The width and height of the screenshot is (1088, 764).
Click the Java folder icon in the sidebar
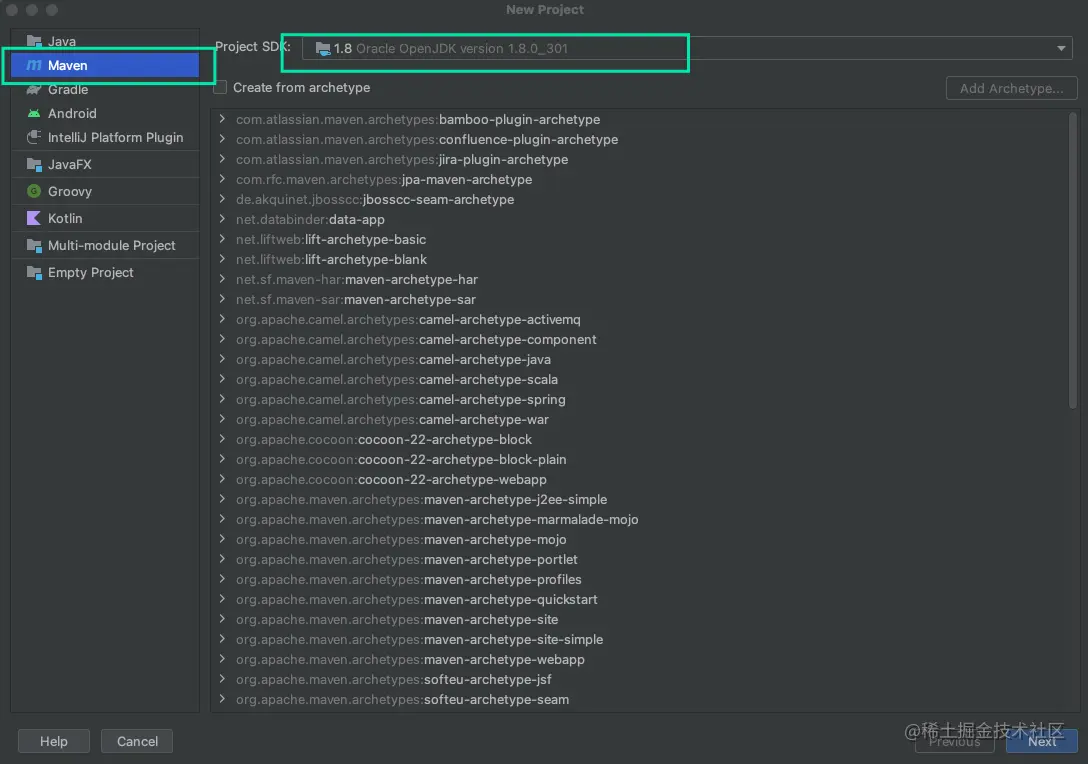(33, 41)
